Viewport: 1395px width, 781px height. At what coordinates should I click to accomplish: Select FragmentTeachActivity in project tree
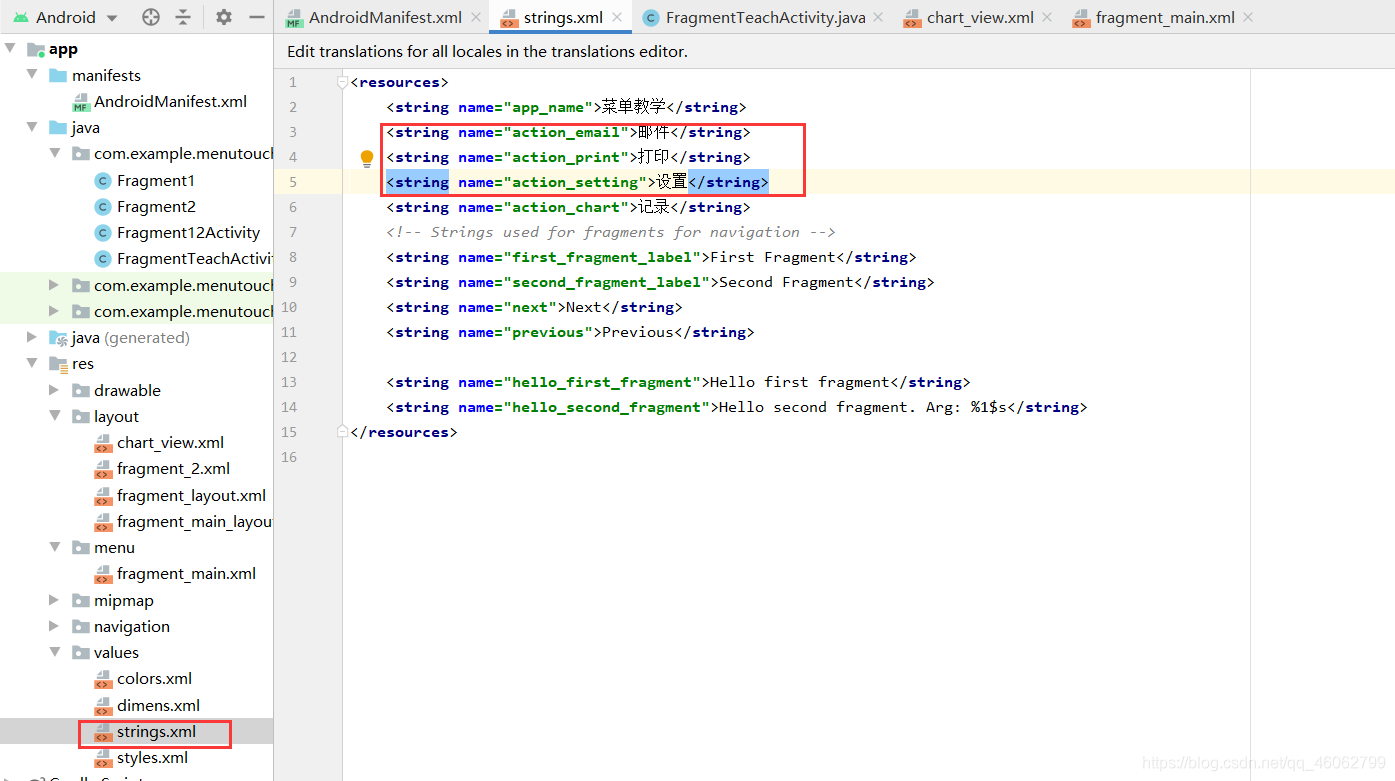[x=194, y=258]
